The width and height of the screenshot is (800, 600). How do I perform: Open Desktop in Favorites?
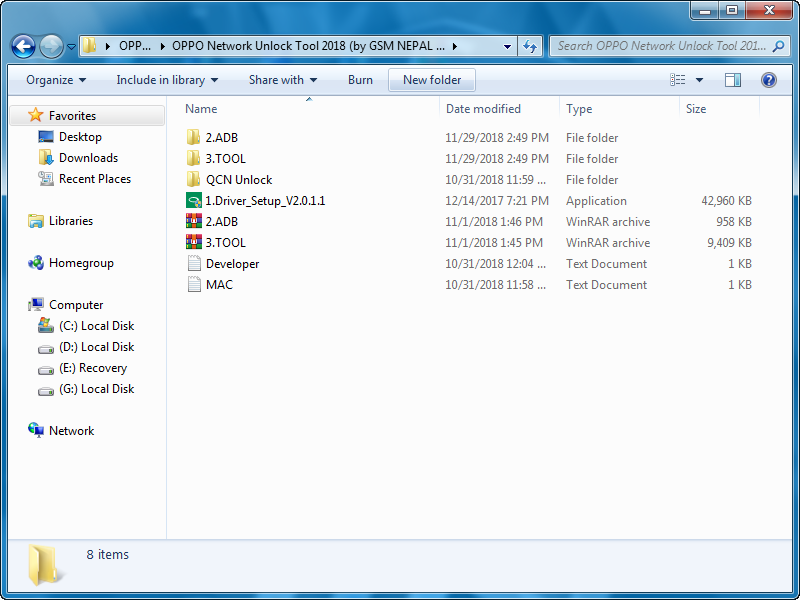tap(80, 137)
